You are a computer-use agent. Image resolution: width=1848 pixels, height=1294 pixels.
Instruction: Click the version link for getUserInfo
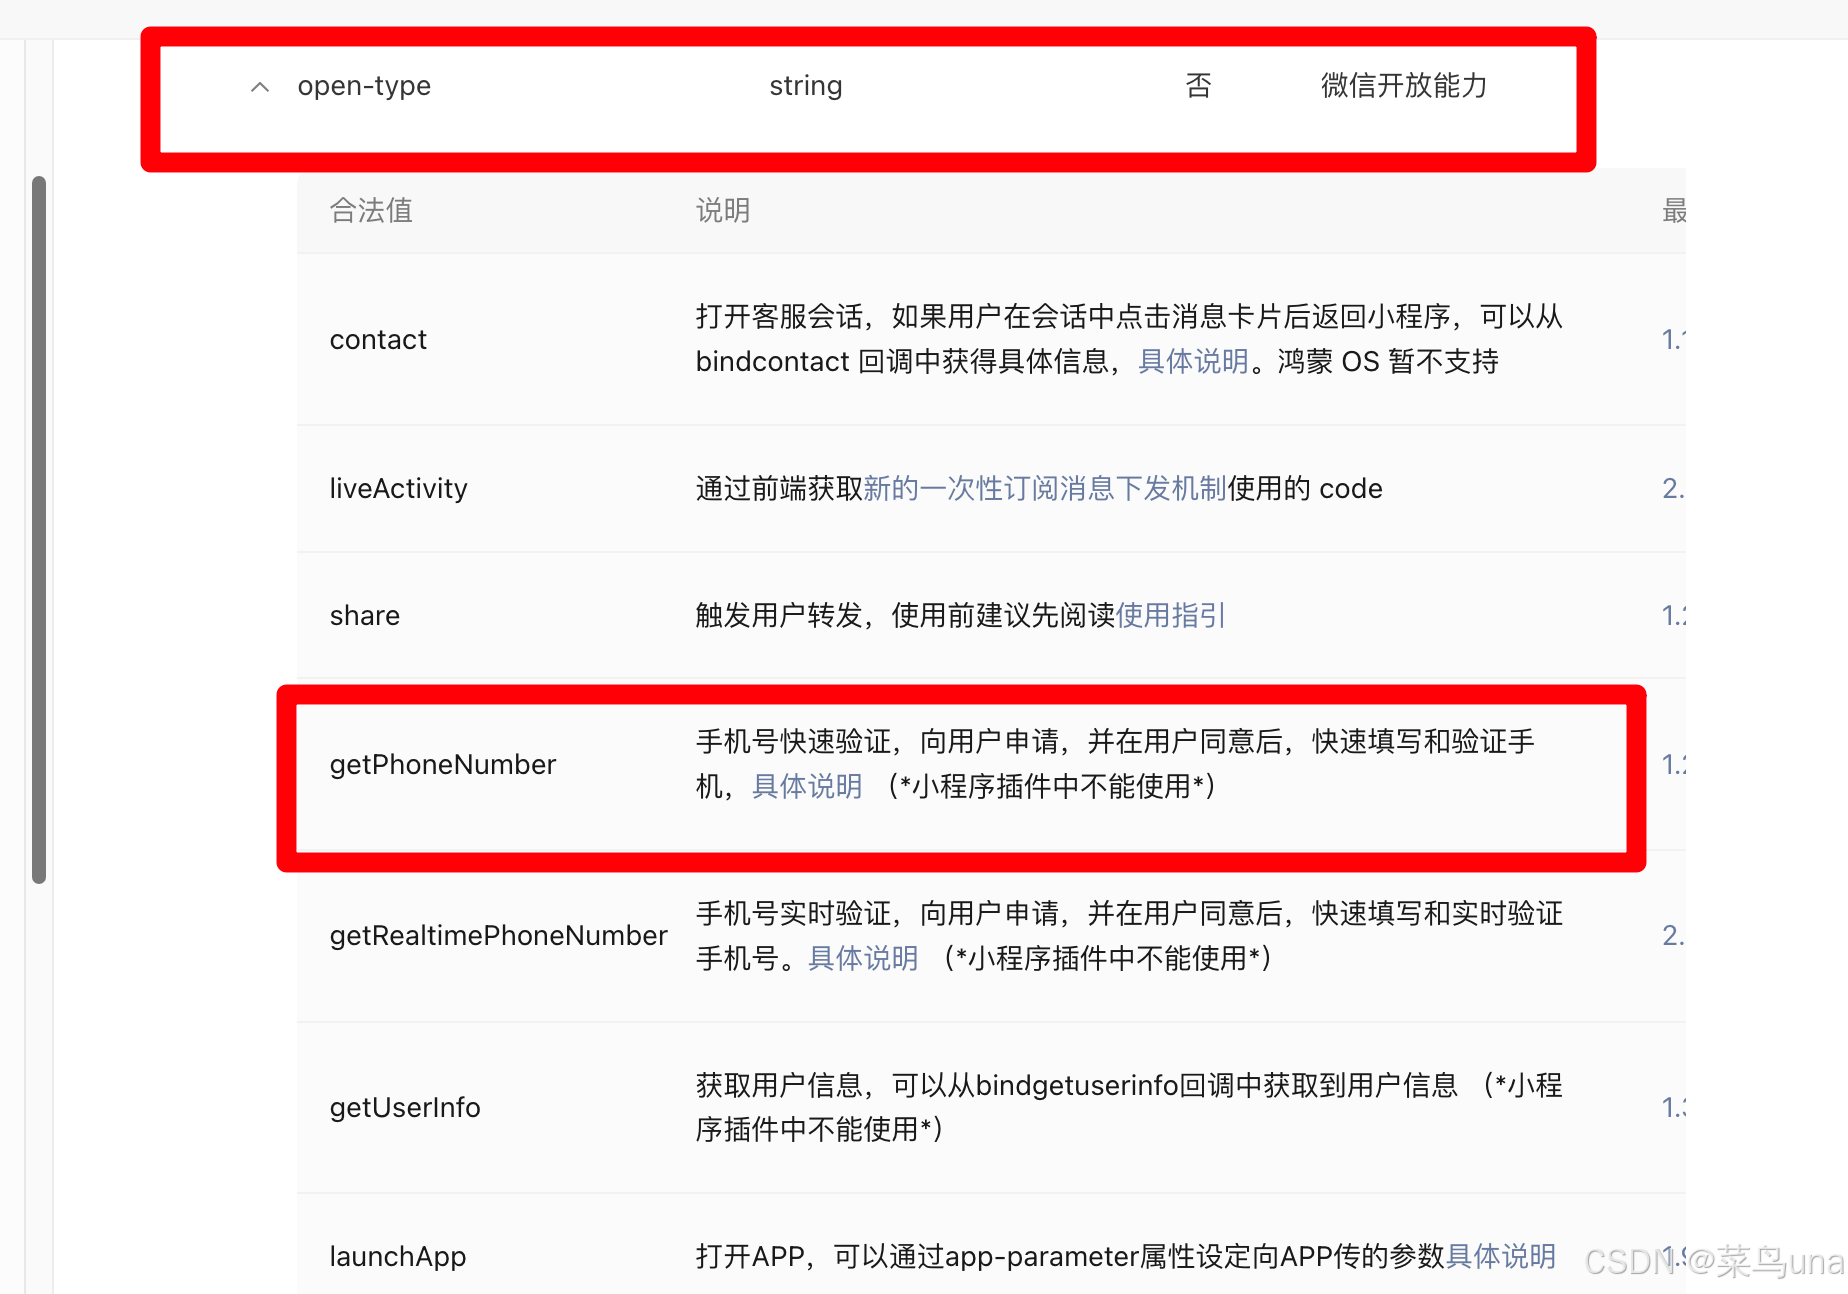point(1673,1107)
